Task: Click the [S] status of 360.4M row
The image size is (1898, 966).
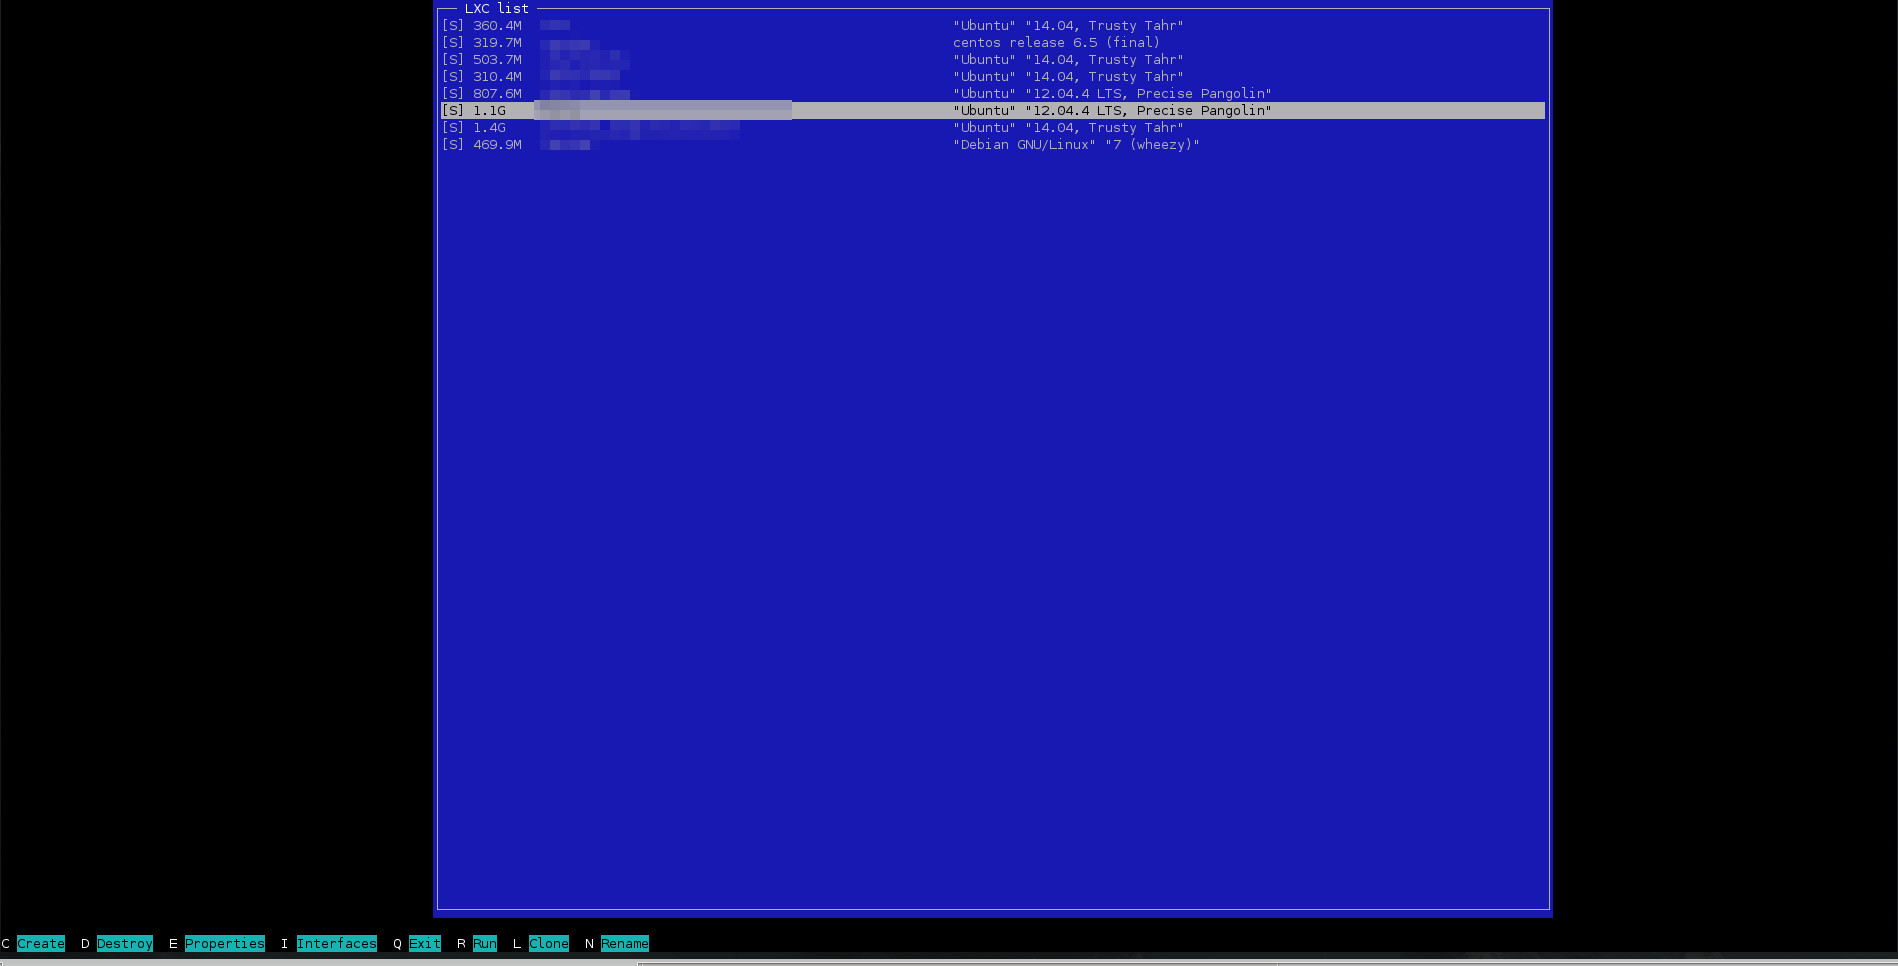Action: click(453, 26)
